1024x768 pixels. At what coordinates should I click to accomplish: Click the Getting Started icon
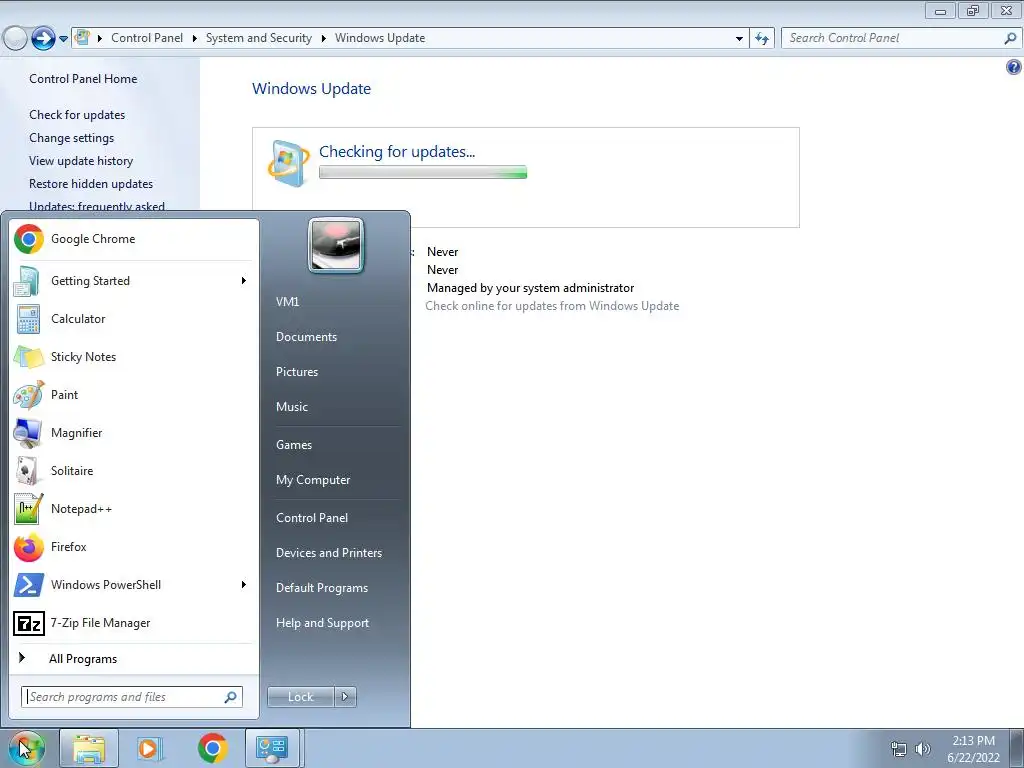pos(27,281)
